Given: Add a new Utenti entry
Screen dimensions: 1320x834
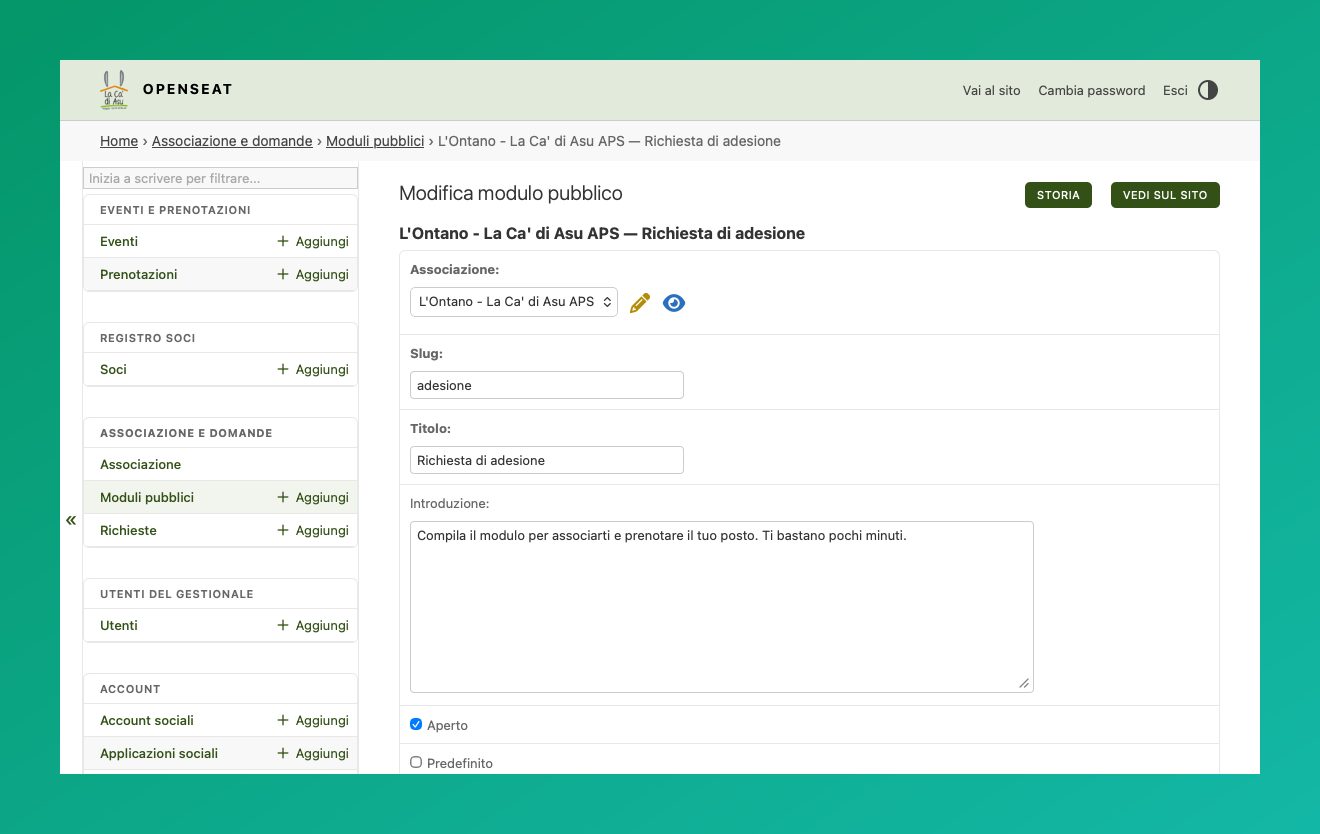Looking at the screenshot, I should (312, 625).
